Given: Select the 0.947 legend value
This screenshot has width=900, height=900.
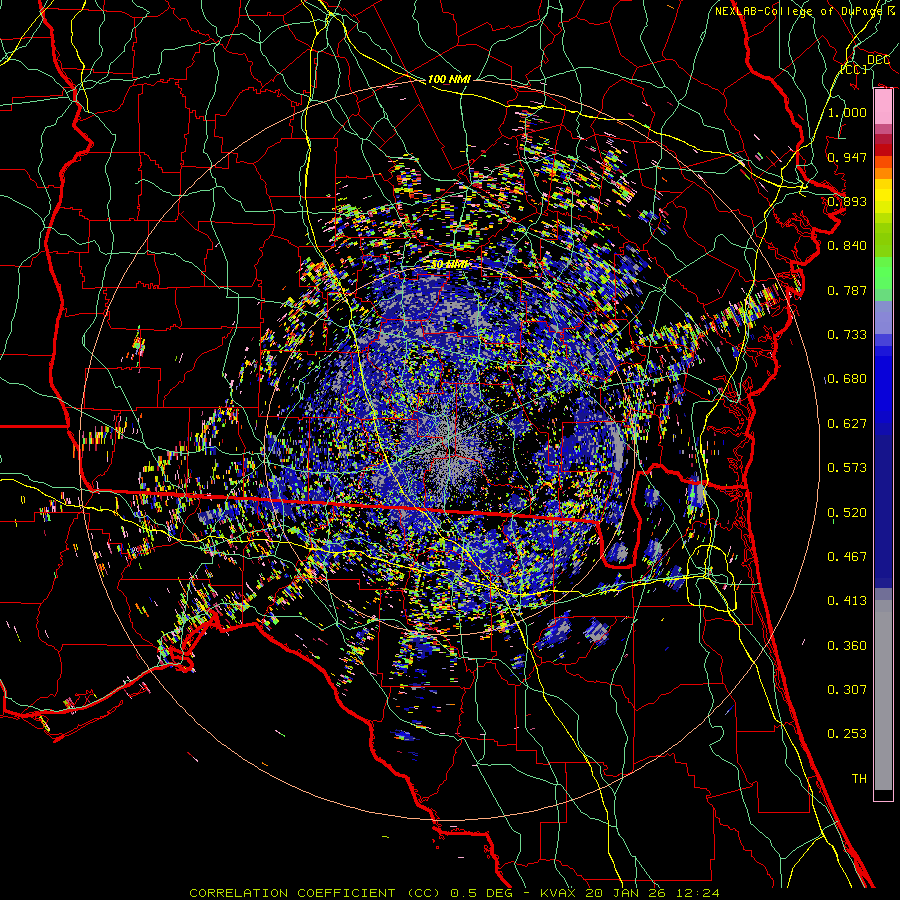Looking at the screenshot, I should tap(847, 157).
